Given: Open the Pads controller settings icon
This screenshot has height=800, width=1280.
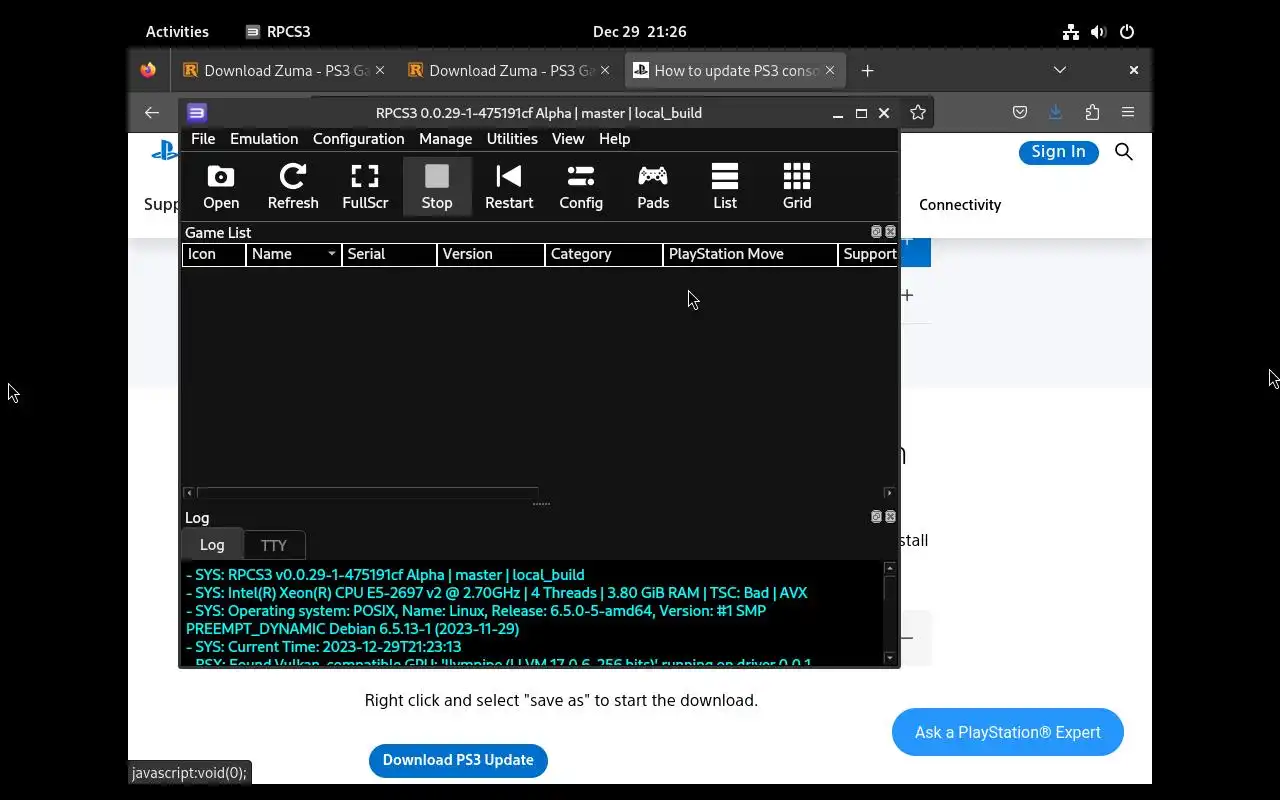Looking at the screenshot, I should click(x=653, y=187).
